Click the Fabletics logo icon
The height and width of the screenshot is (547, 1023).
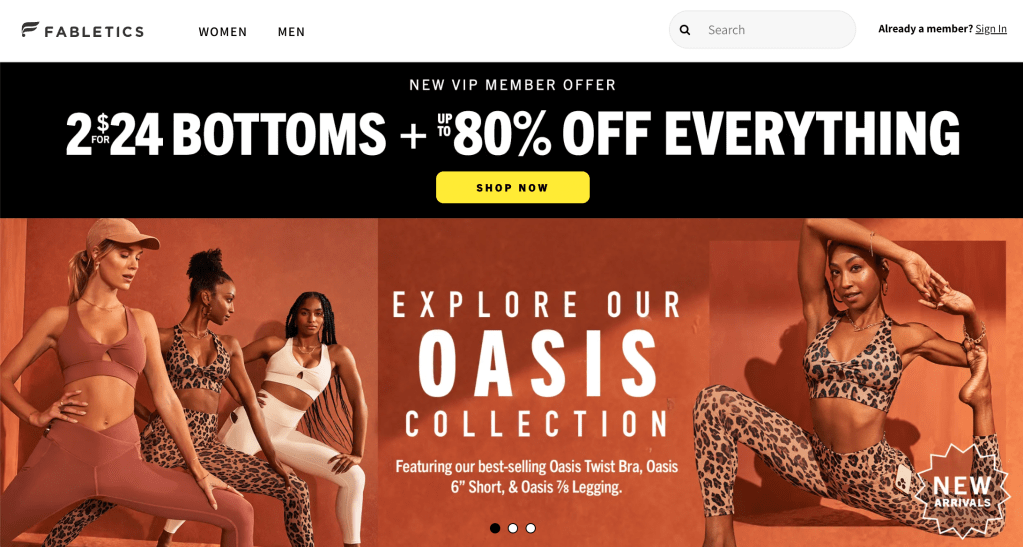point(30,29)
